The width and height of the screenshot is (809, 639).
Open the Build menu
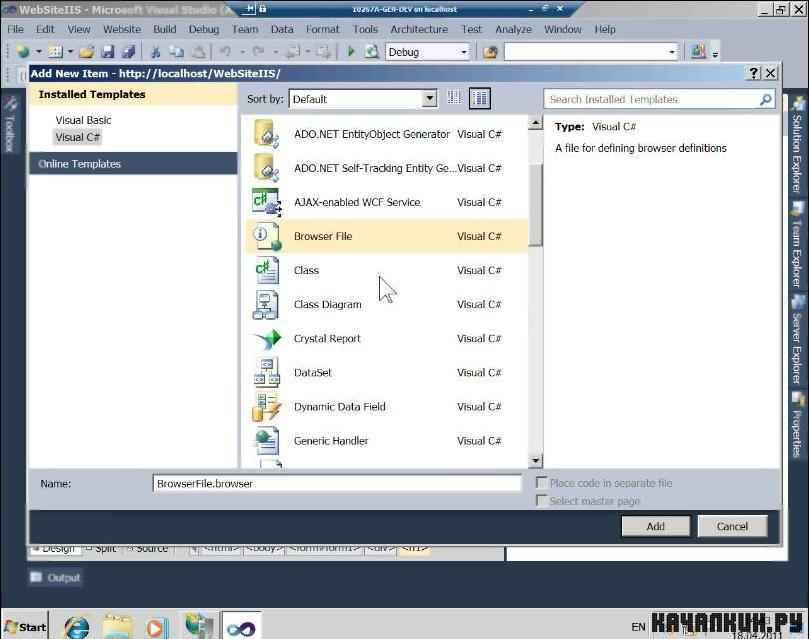(165, 29)
